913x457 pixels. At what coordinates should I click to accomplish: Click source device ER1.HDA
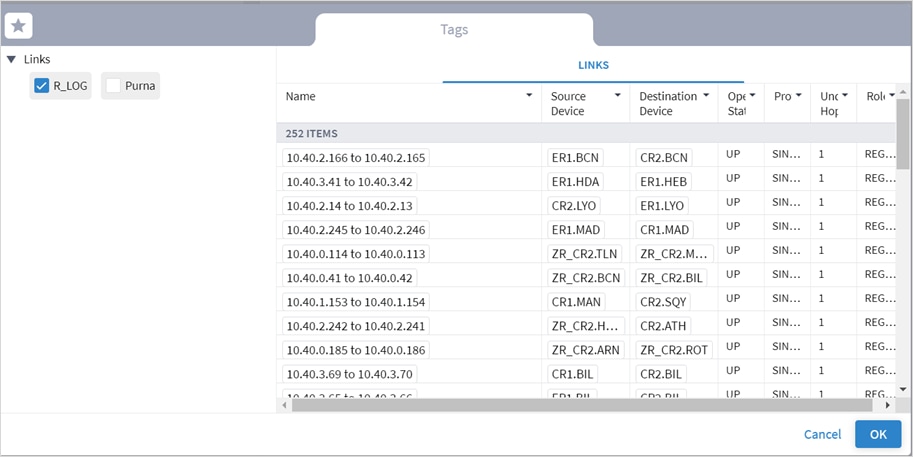(x=575, y=182)
